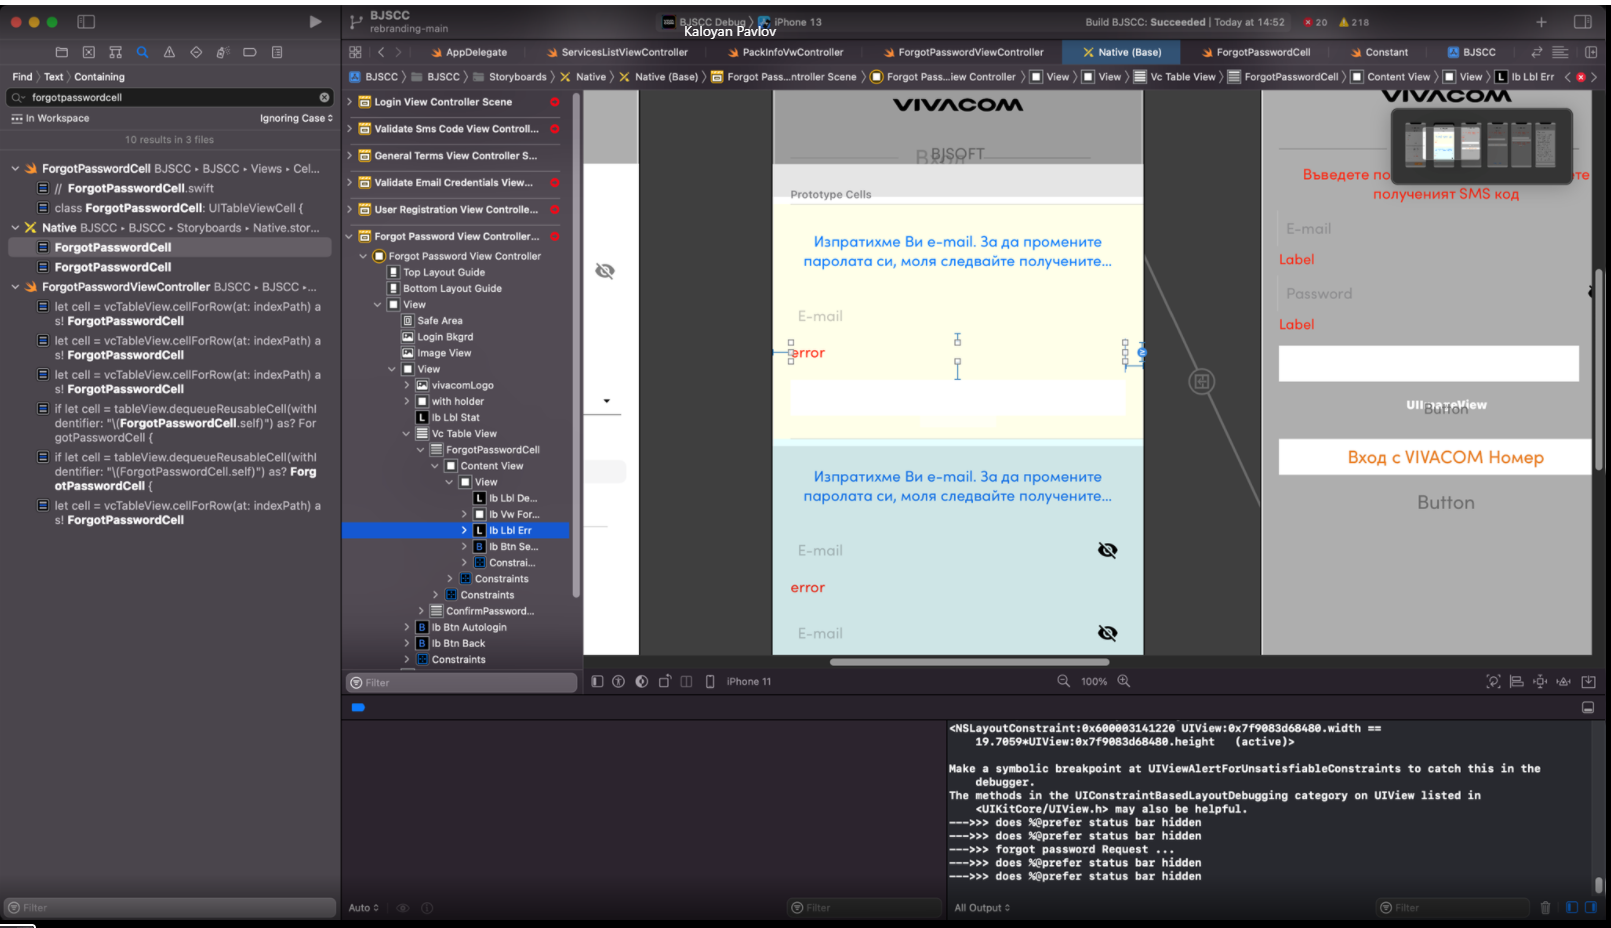Viewport: 1611px width, 928px height.
Task: Add a library object with the plus button
Action: 1541,22
